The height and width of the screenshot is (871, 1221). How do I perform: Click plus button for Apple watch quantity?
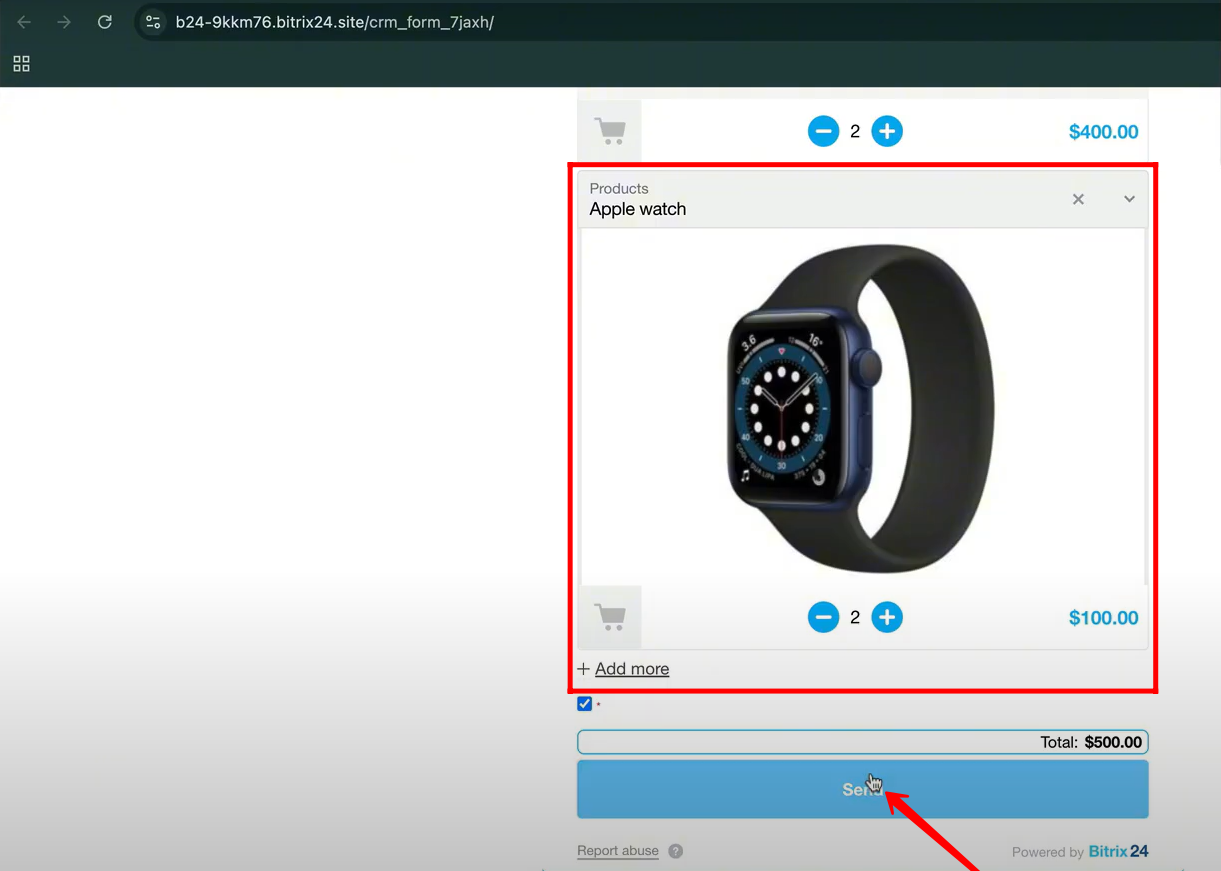tap(886, 617)
